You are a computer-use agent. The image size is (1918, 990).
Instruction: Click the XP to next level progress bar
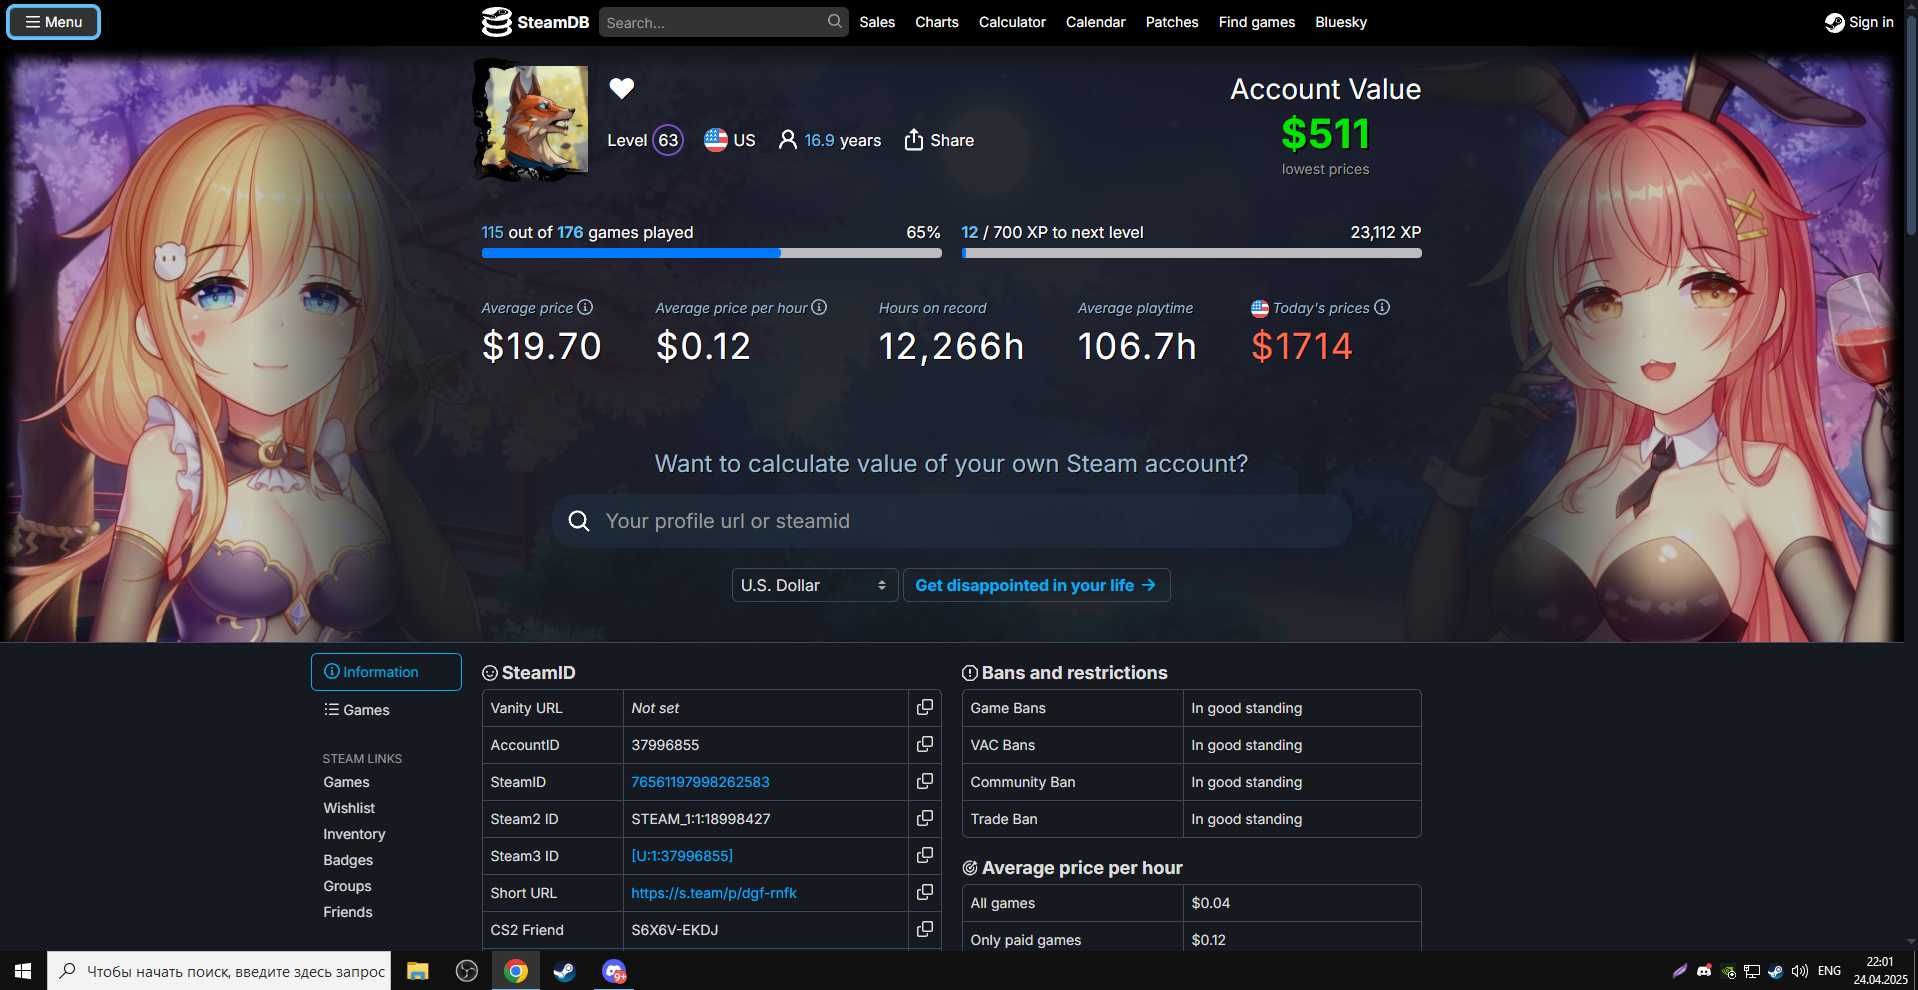[1191, 253]
